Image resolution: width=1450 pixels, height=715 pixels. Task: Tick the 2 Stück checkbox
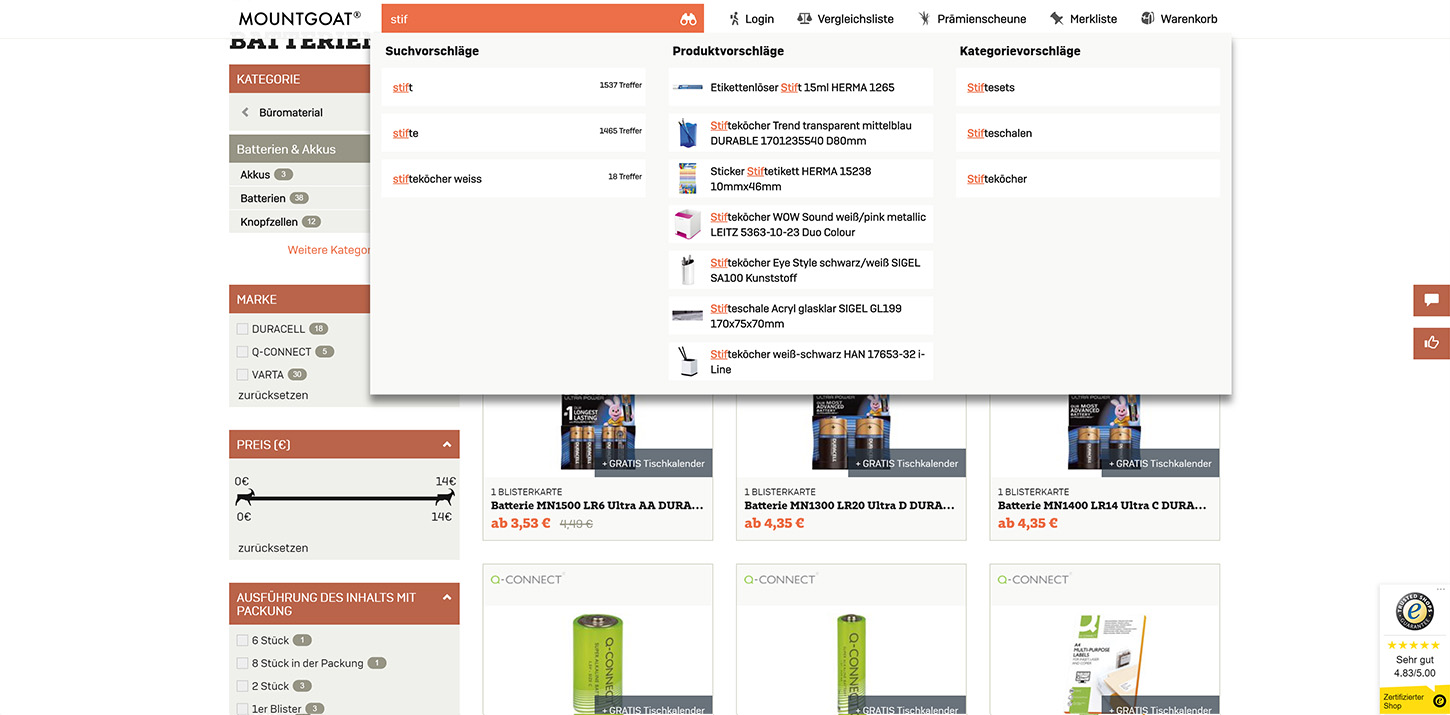click(242, 686)
